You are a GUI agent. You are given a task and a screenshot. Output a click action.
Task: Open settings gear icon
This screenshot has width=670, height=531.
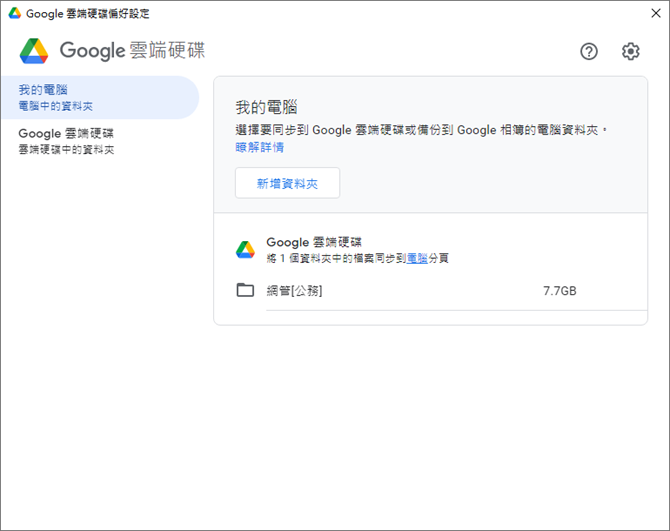630,51
